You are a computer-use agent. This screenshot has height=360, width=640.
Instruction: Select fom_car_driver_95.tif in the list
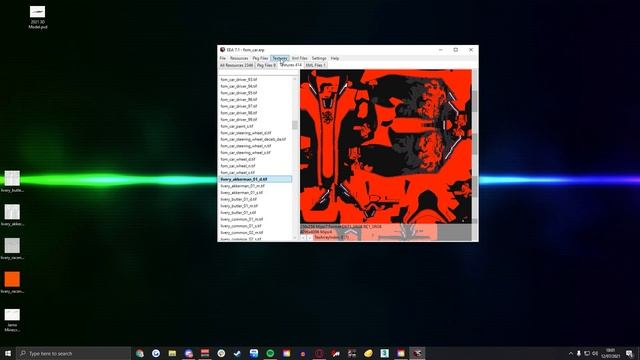tap(255, 93)
